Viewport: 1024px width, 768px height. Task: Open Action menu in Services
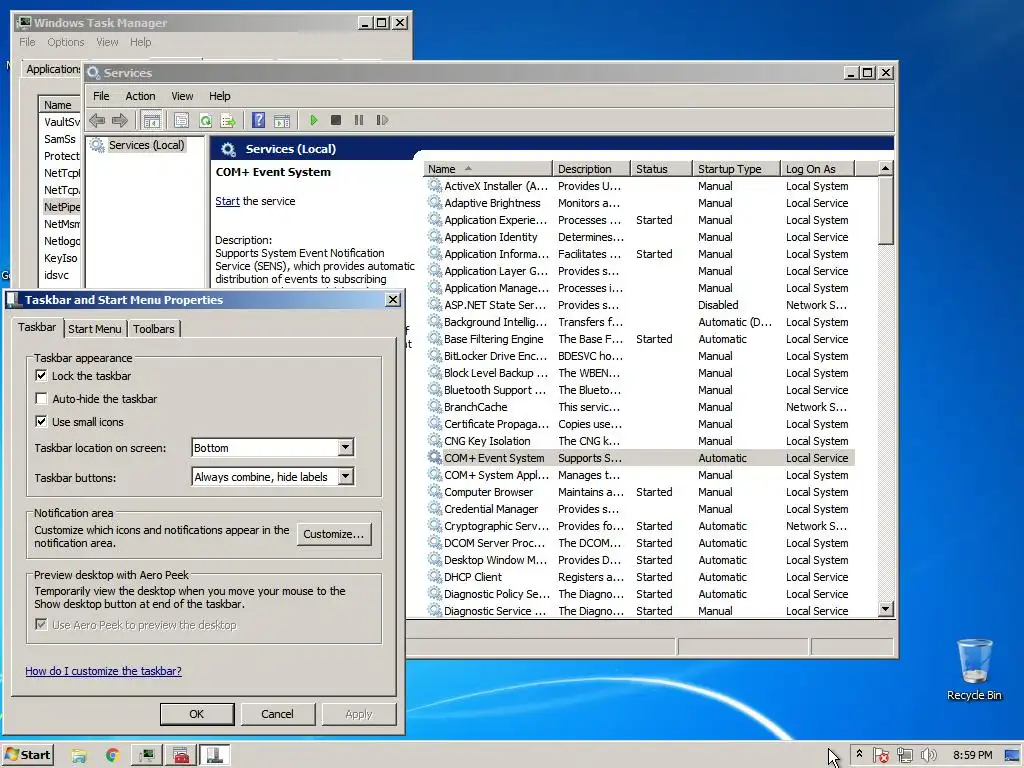pyautogui.click(x=140, y=96)
